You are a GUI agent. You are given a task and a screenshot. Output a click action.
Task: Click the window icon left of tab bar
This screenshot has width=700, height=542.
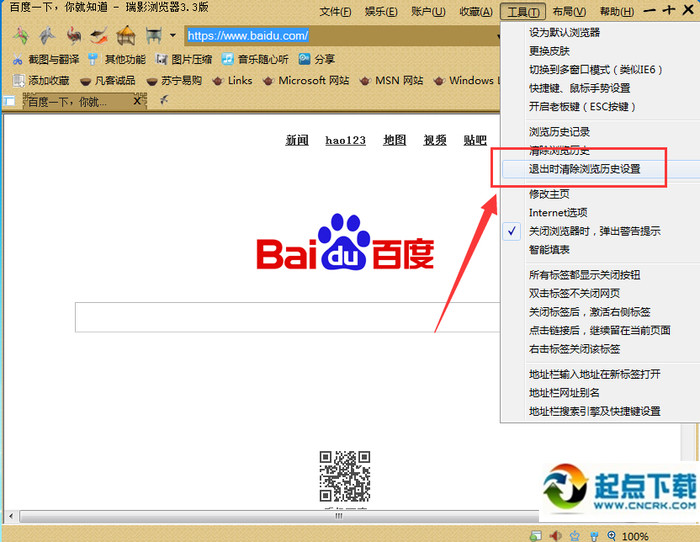click(x=9, y=101)
